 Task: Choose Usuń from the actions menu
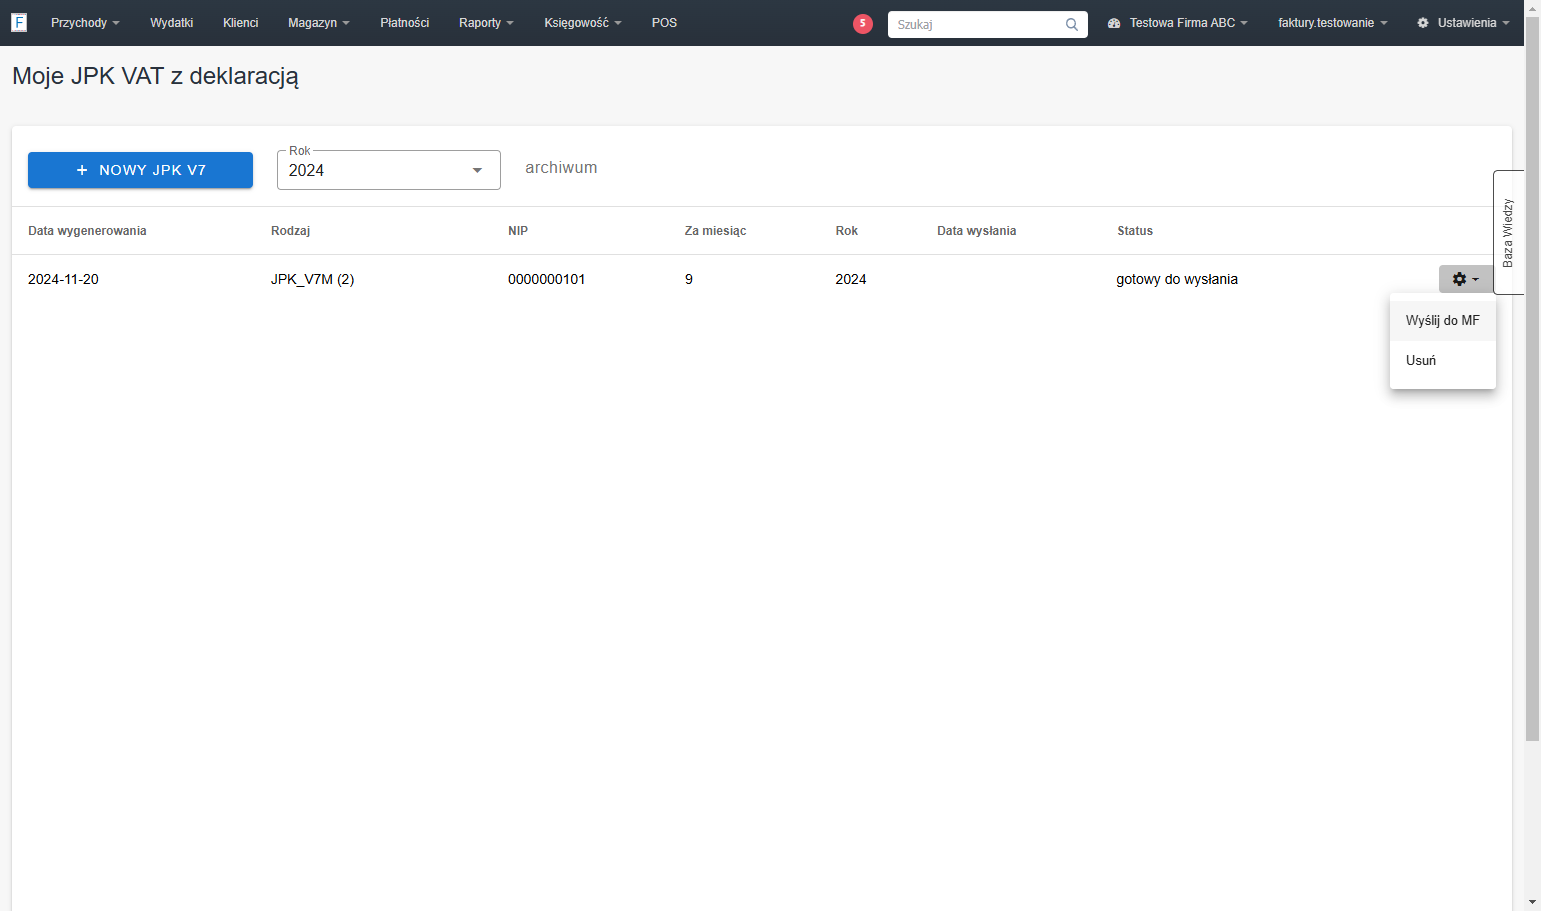click(1442, 361)
